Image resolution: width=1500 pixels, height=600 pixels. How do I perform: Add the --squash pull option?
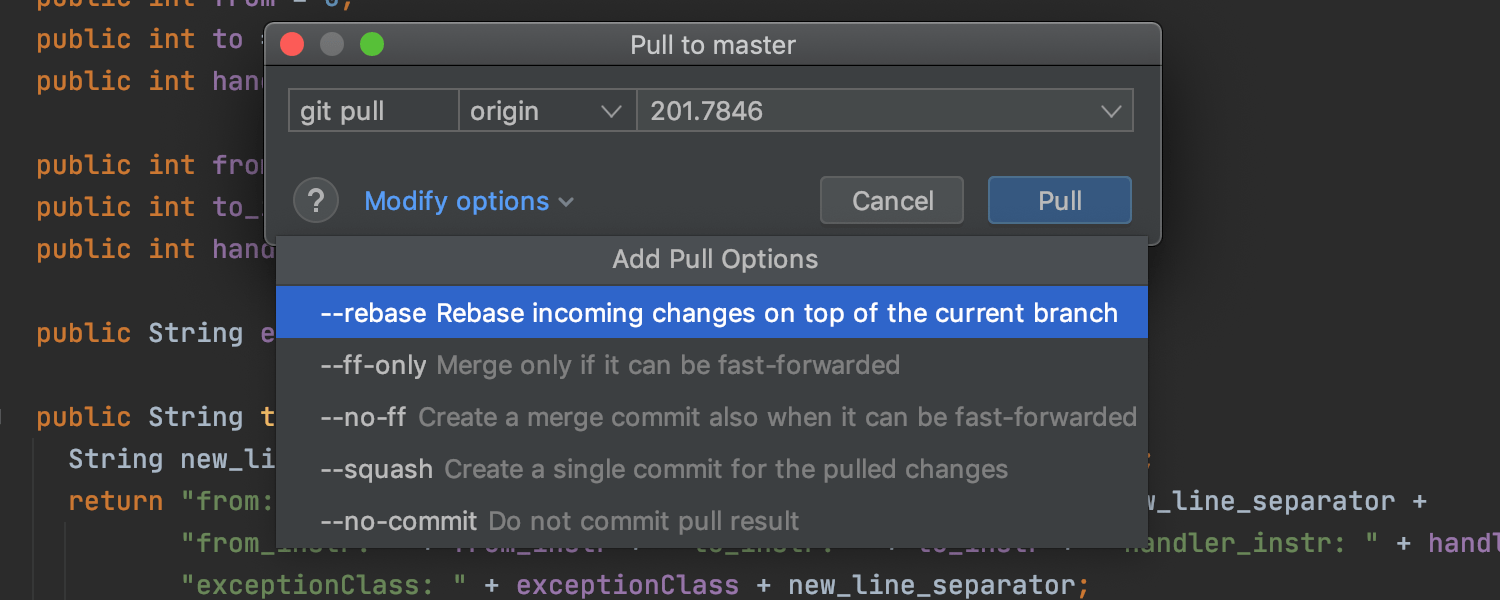[x=664, y=469]
